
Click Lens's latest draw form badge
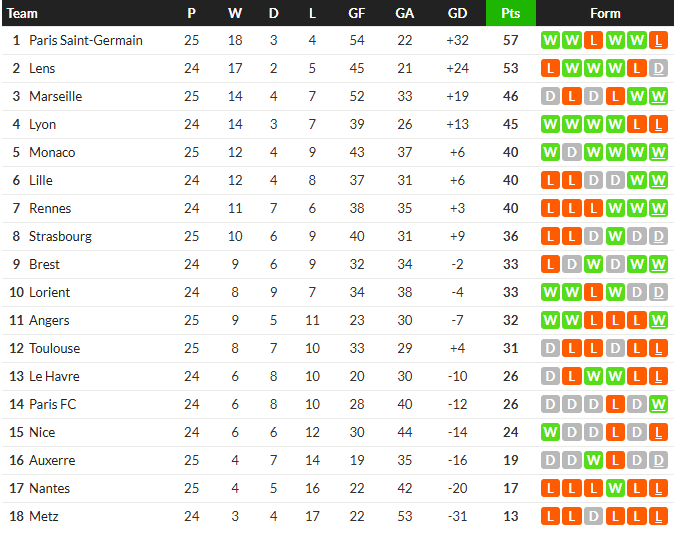click(x=658, y=68)
